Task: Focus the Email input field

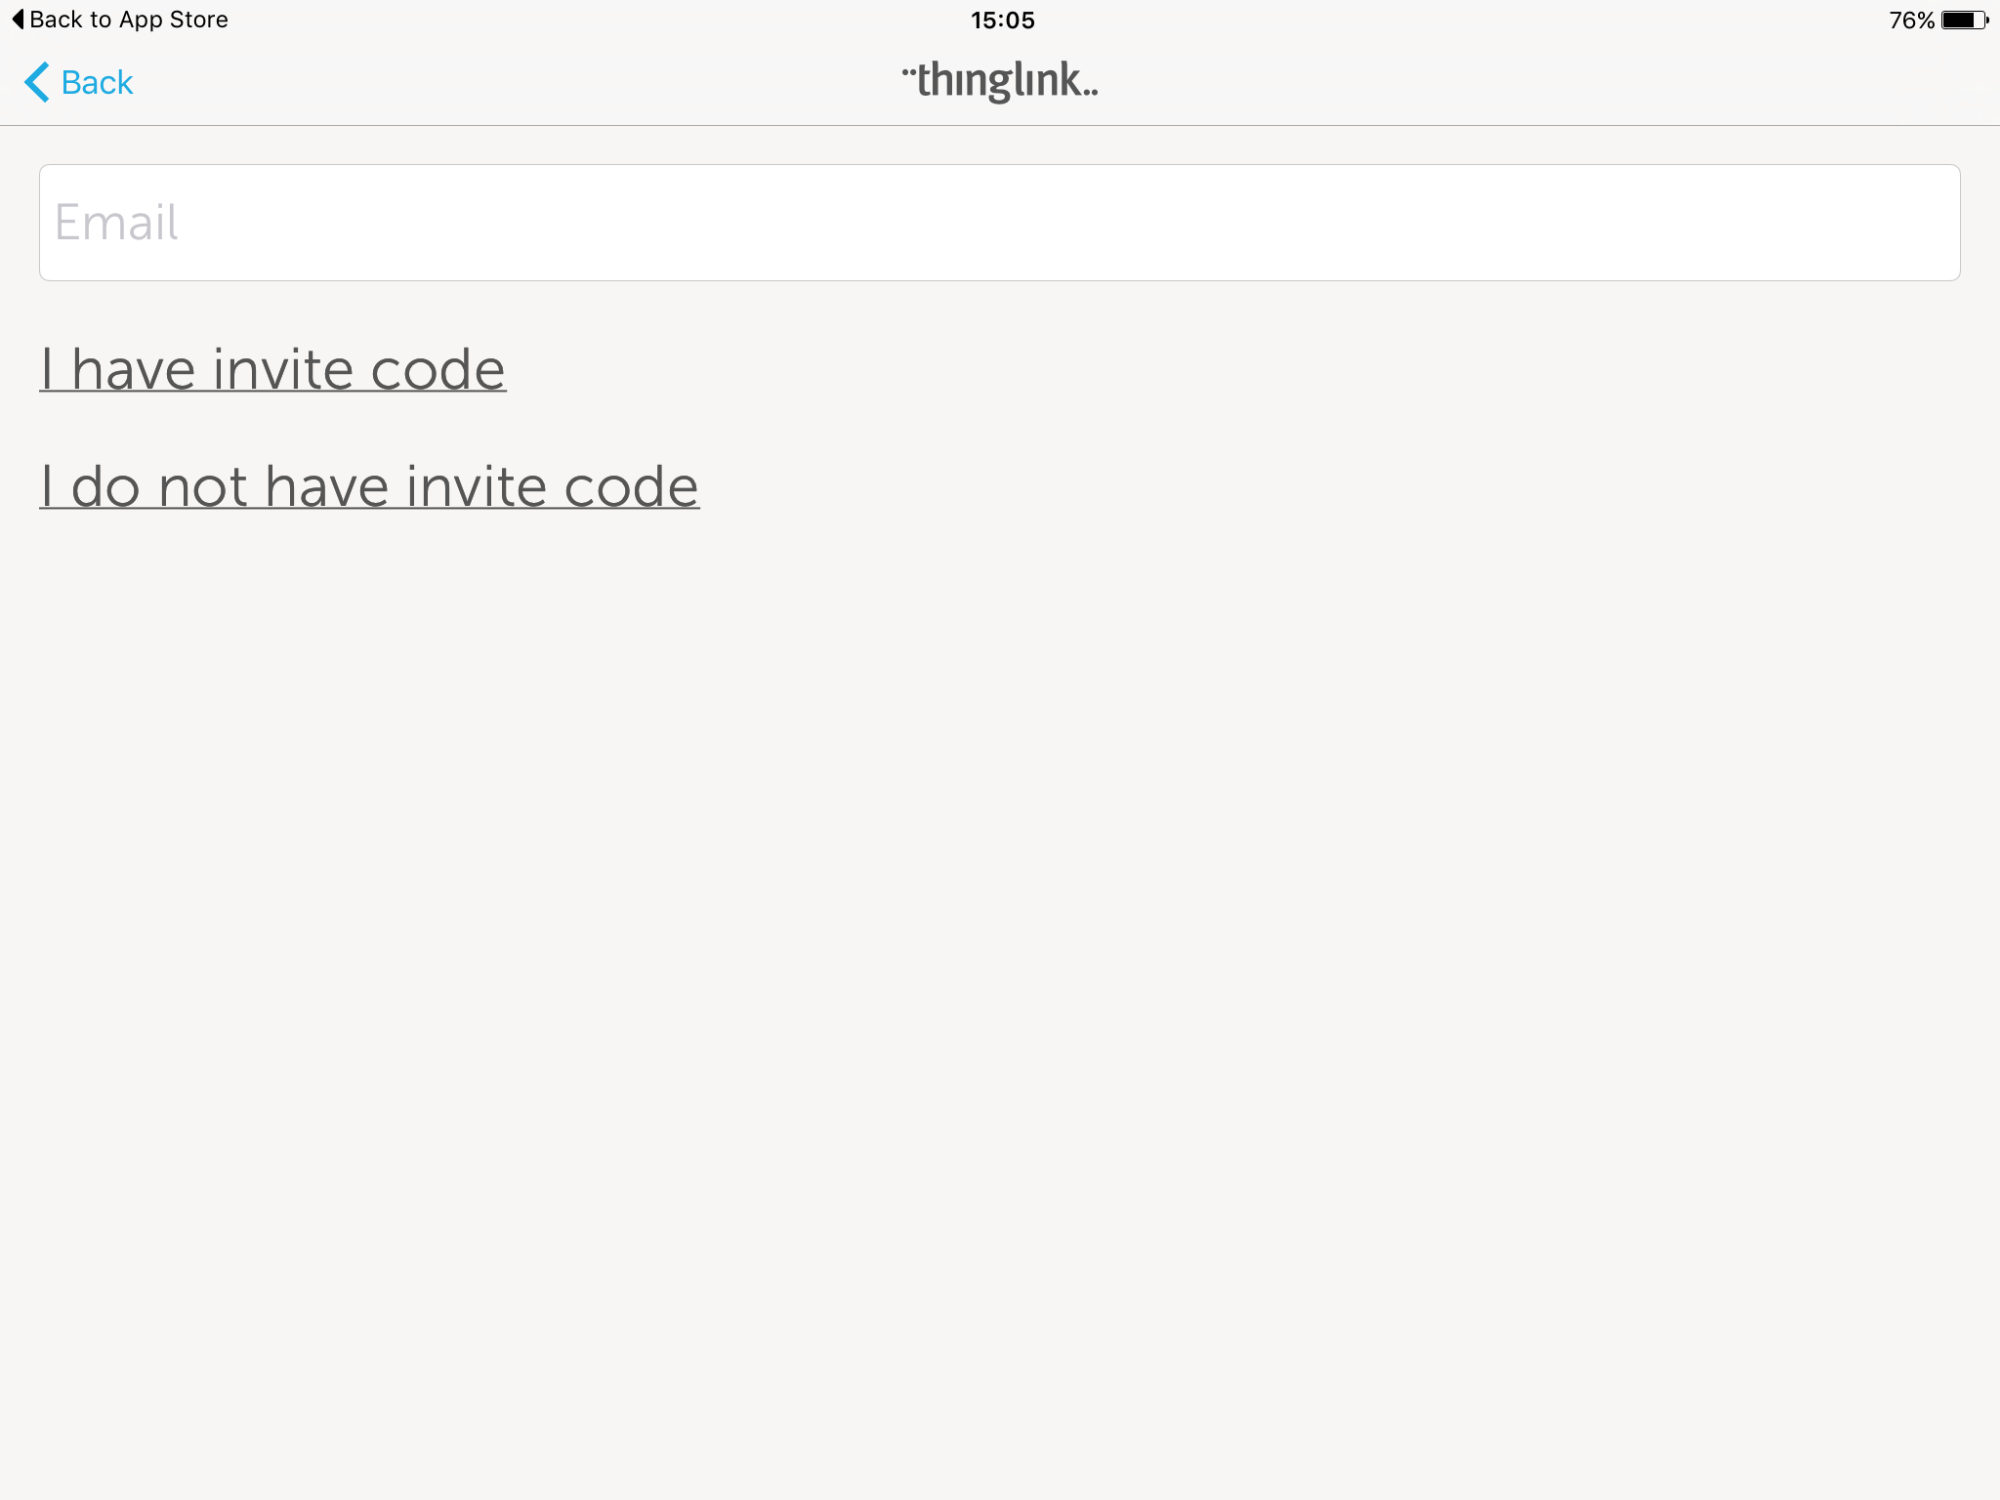Action: tap(999, 222)
